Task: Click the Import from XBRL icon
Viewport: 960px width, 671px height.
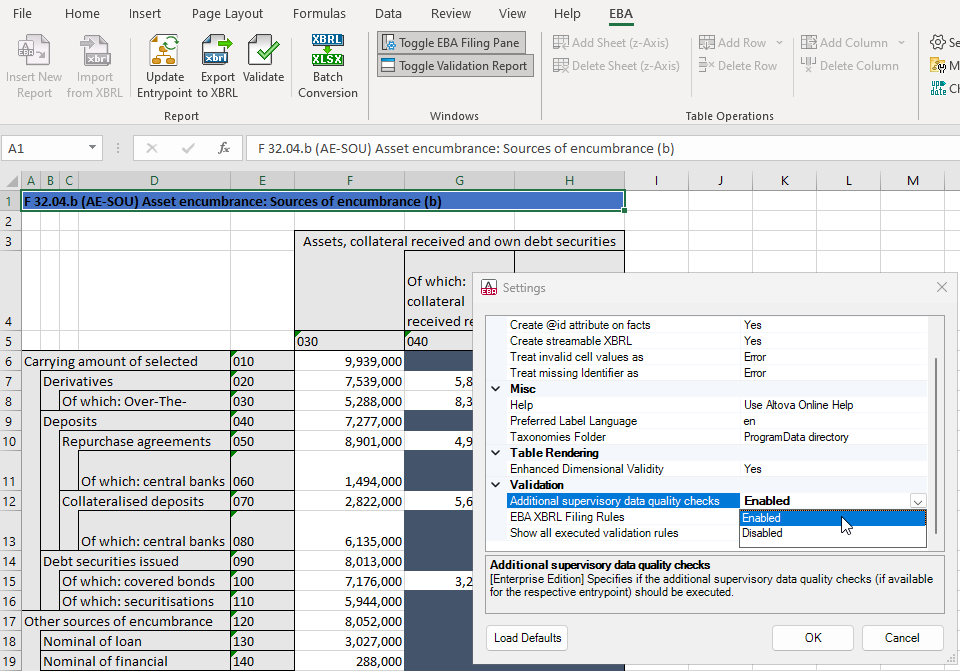Action: (x=95, y=52)
